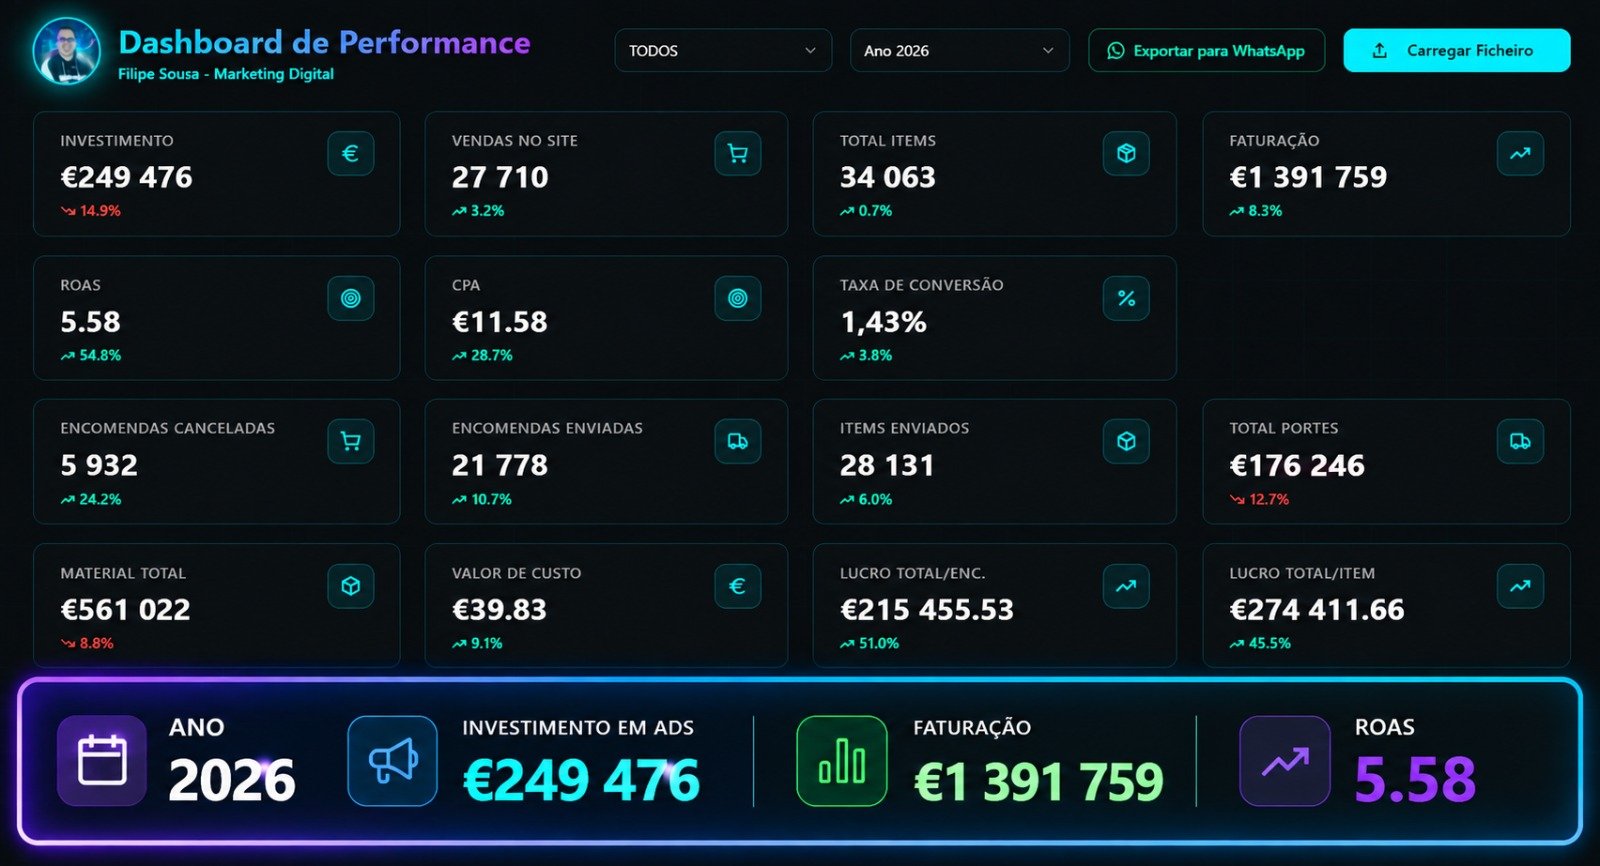The width and height of the screenshot is (1600, 866).
Task: Click the trend icon on Lucro Total/Item card
Action: coord(1520,586)
